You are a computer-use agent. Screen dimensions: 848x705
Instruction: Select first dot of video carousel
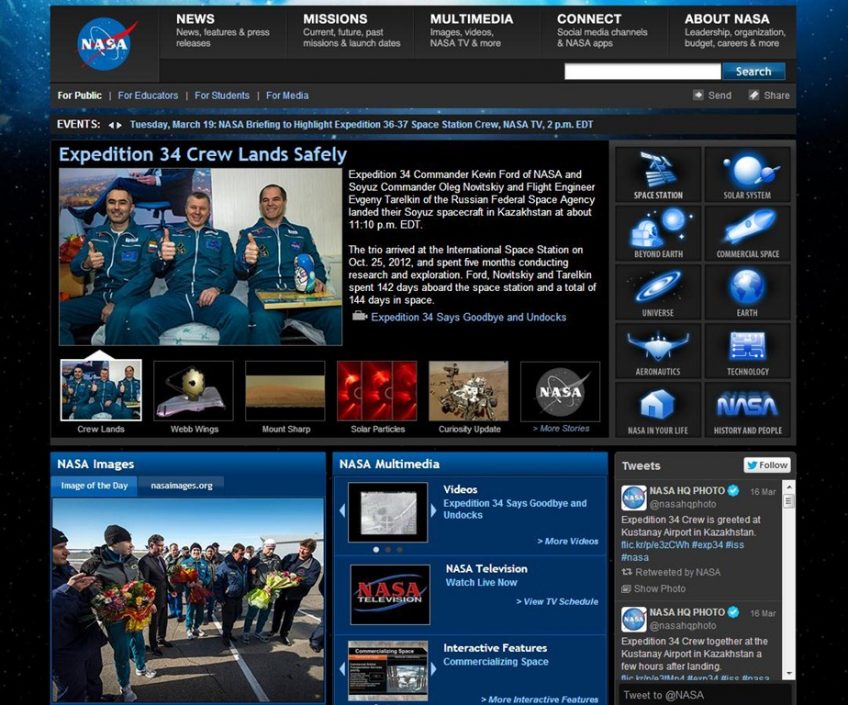[x=376, y=549]
